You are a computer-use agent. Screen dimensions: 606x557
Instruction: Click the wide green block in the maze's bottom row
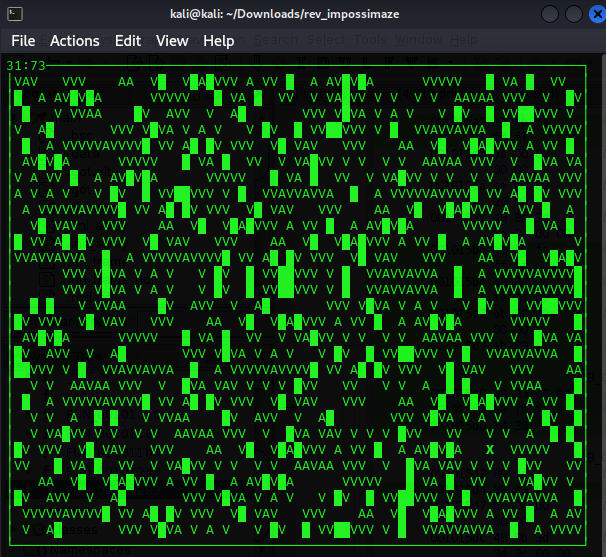[x=343, y=530]
